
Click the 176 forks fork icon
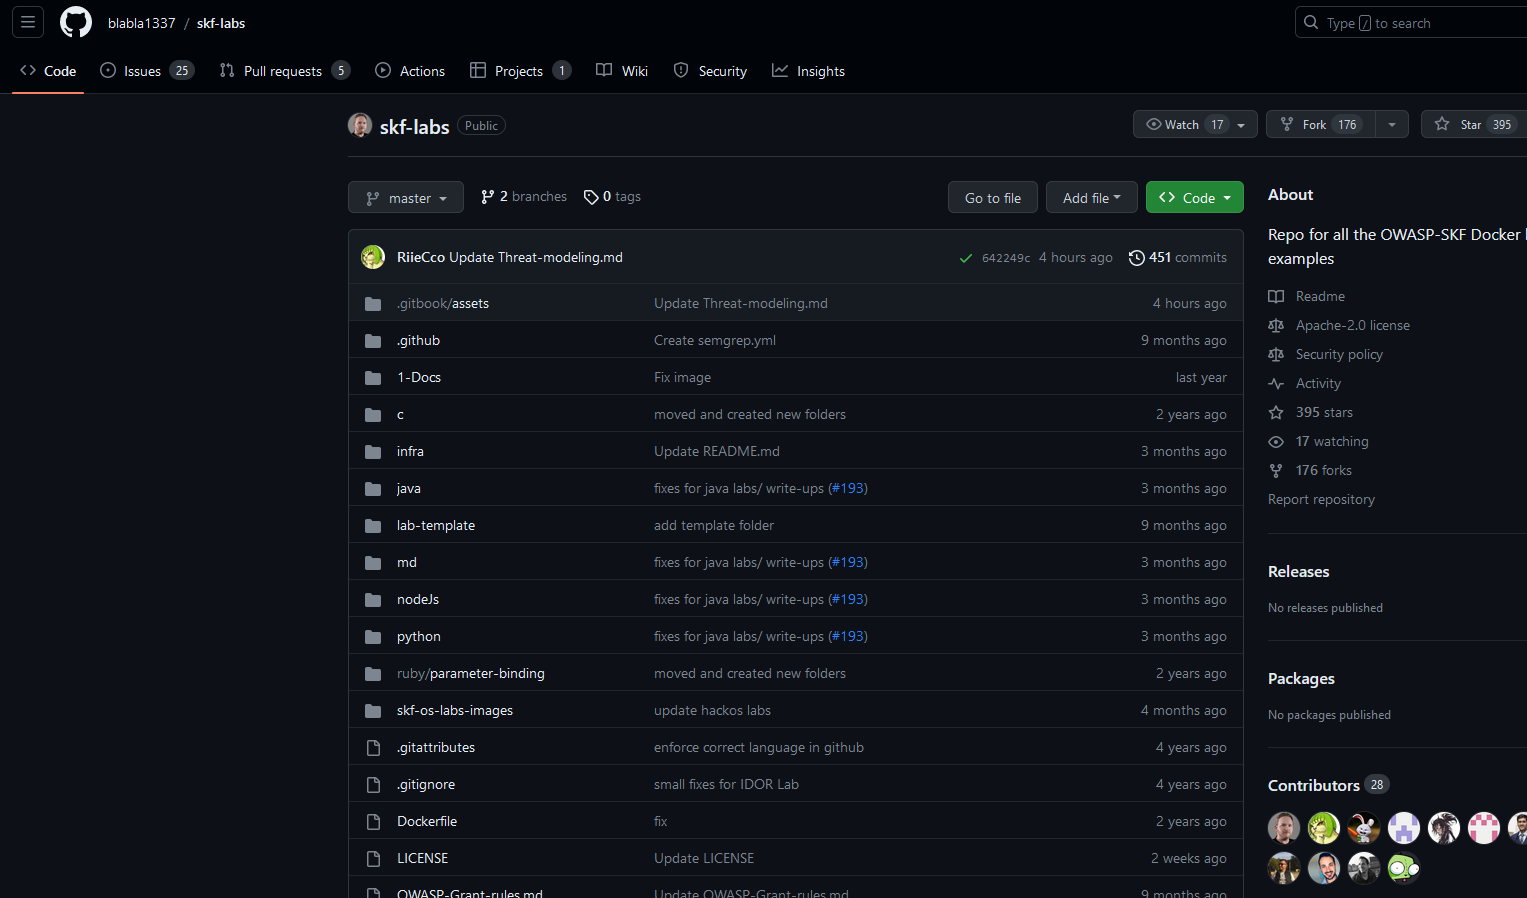(1276, 470)
